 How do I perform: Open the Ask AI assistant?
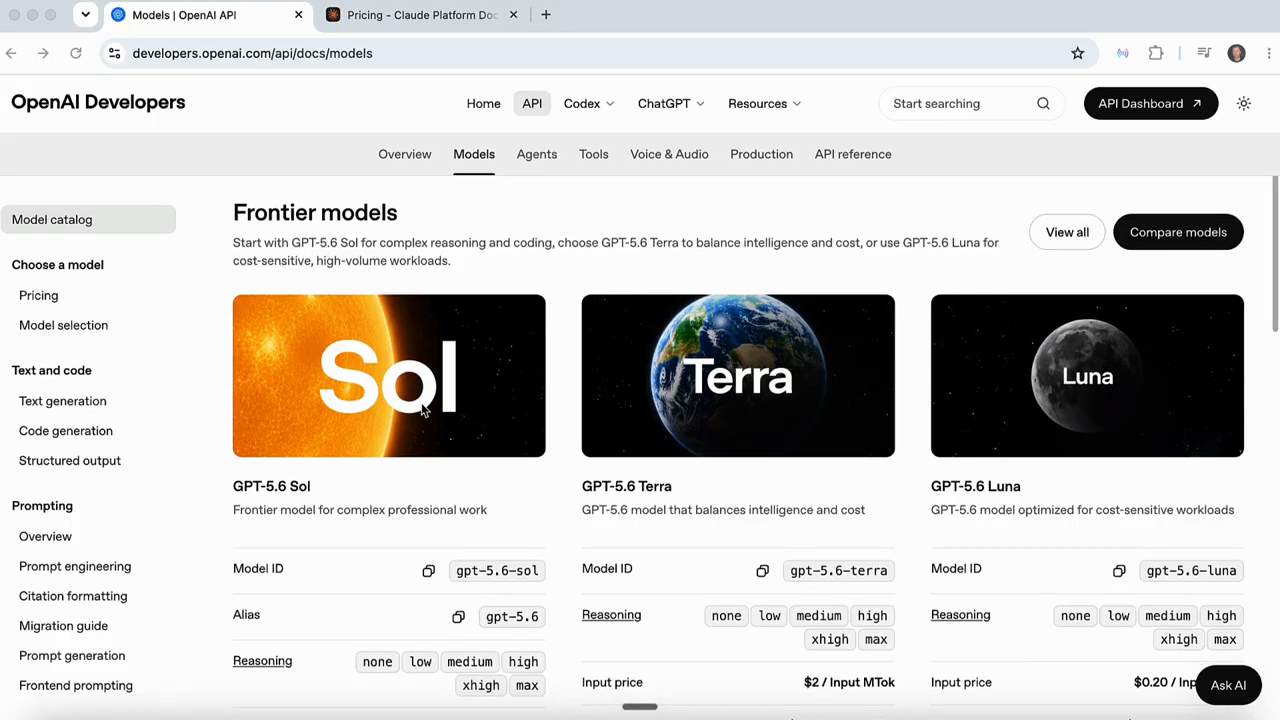pos(1228,685)
